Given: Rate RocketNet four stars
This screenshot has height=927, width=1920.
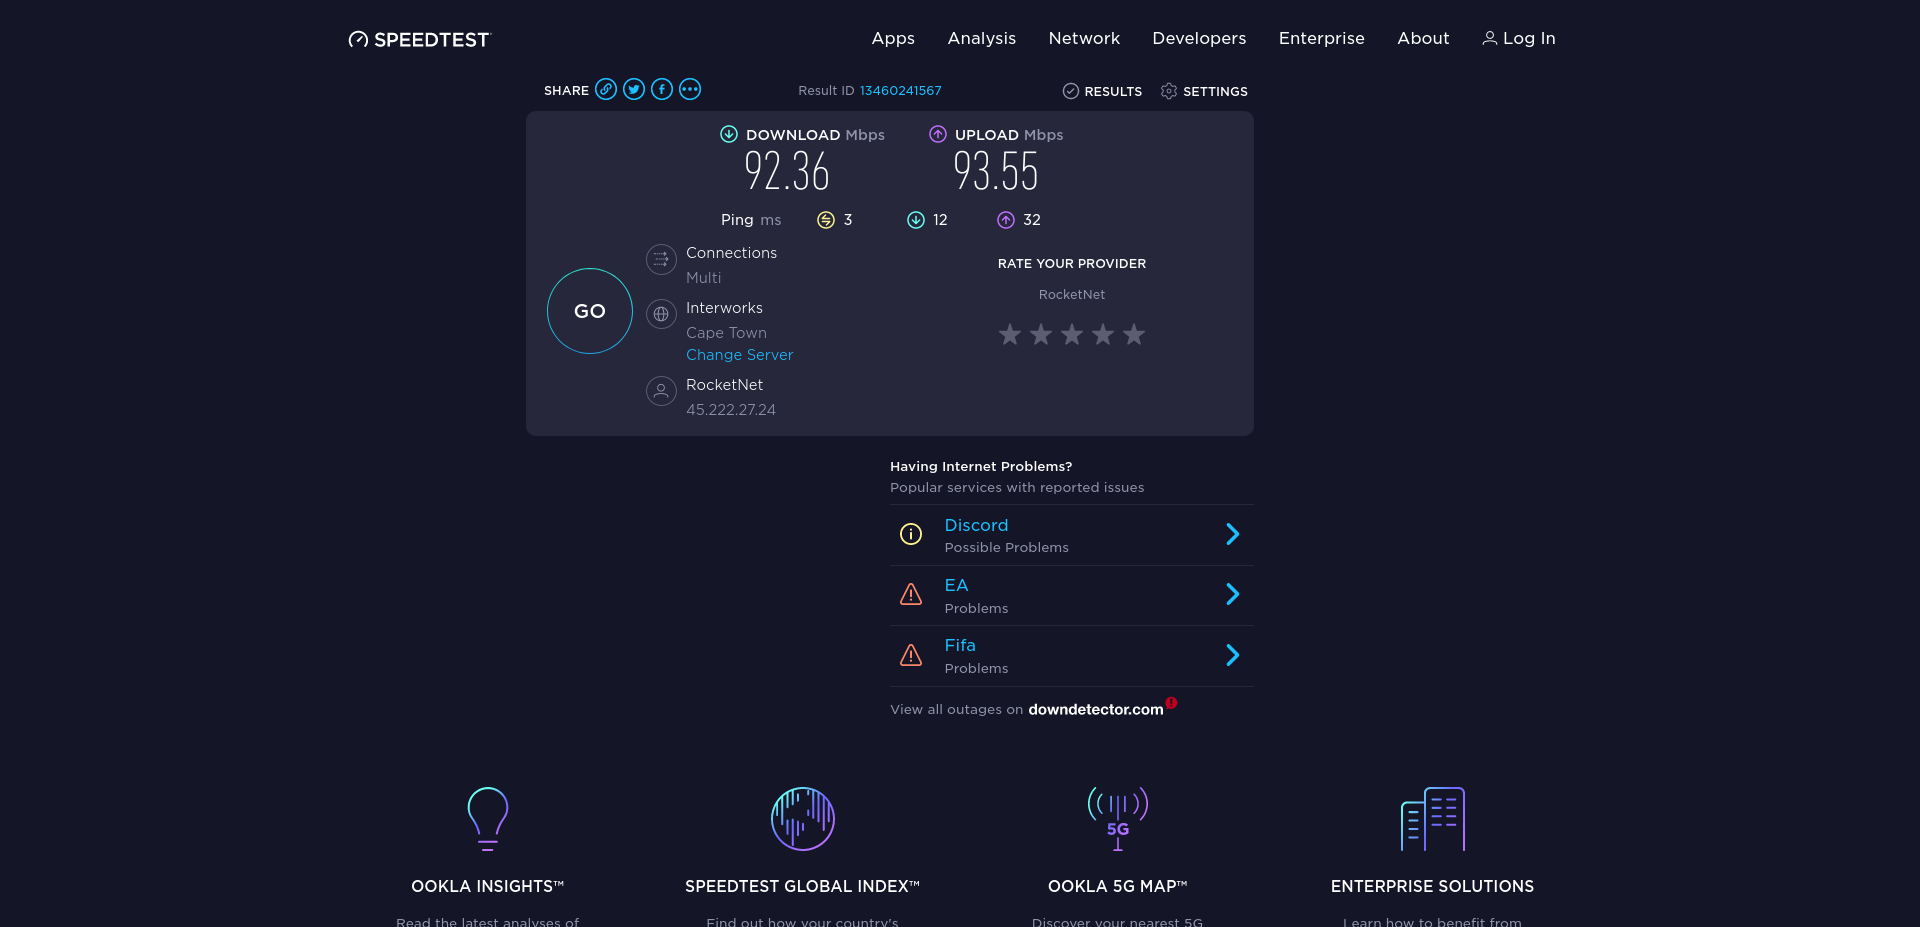Looking at the screenshot, I should click(1103, 334).
